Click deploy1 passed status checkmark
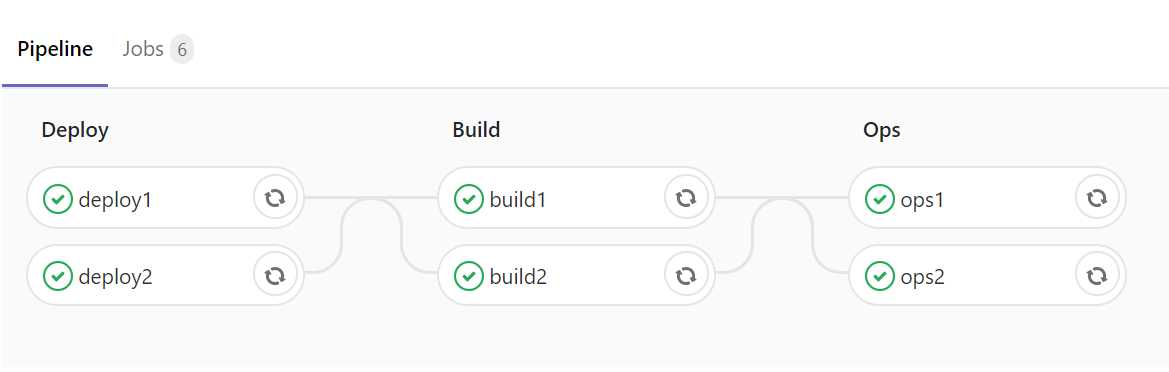The image size is (1169, 372). 57,199
